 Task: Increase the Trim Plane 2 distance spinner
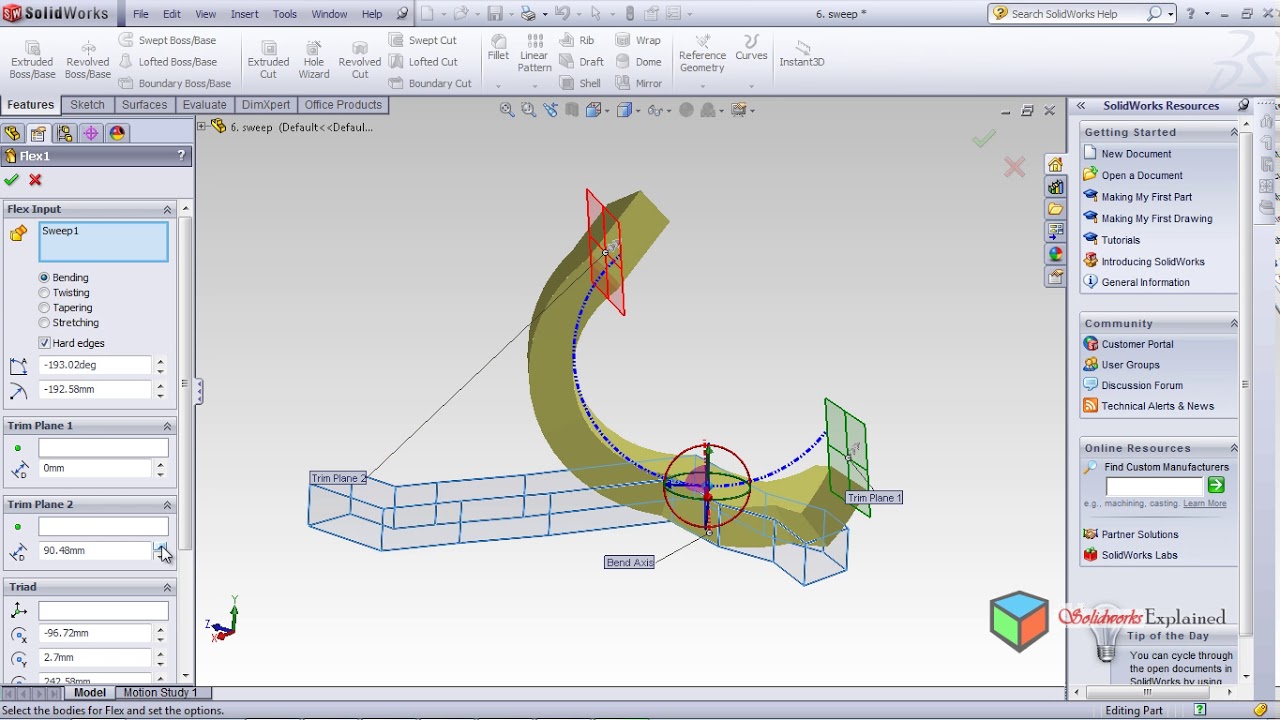160,546
